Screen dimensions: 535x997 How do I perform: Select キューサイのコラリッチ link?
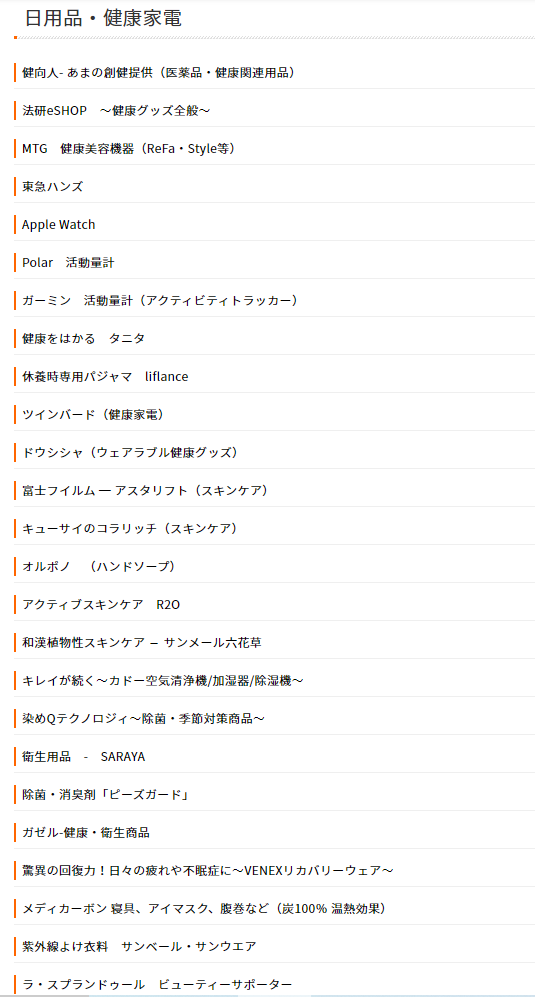point(130,528)
